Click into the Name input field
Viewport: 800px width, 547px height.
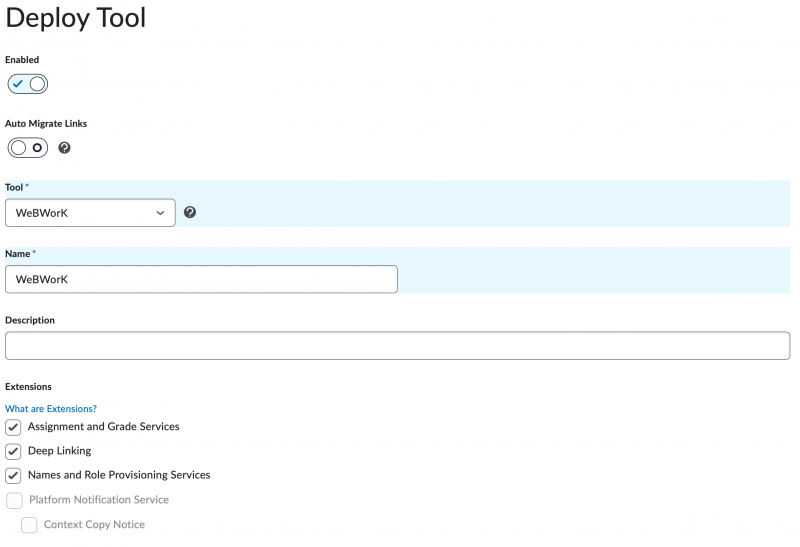201,279
